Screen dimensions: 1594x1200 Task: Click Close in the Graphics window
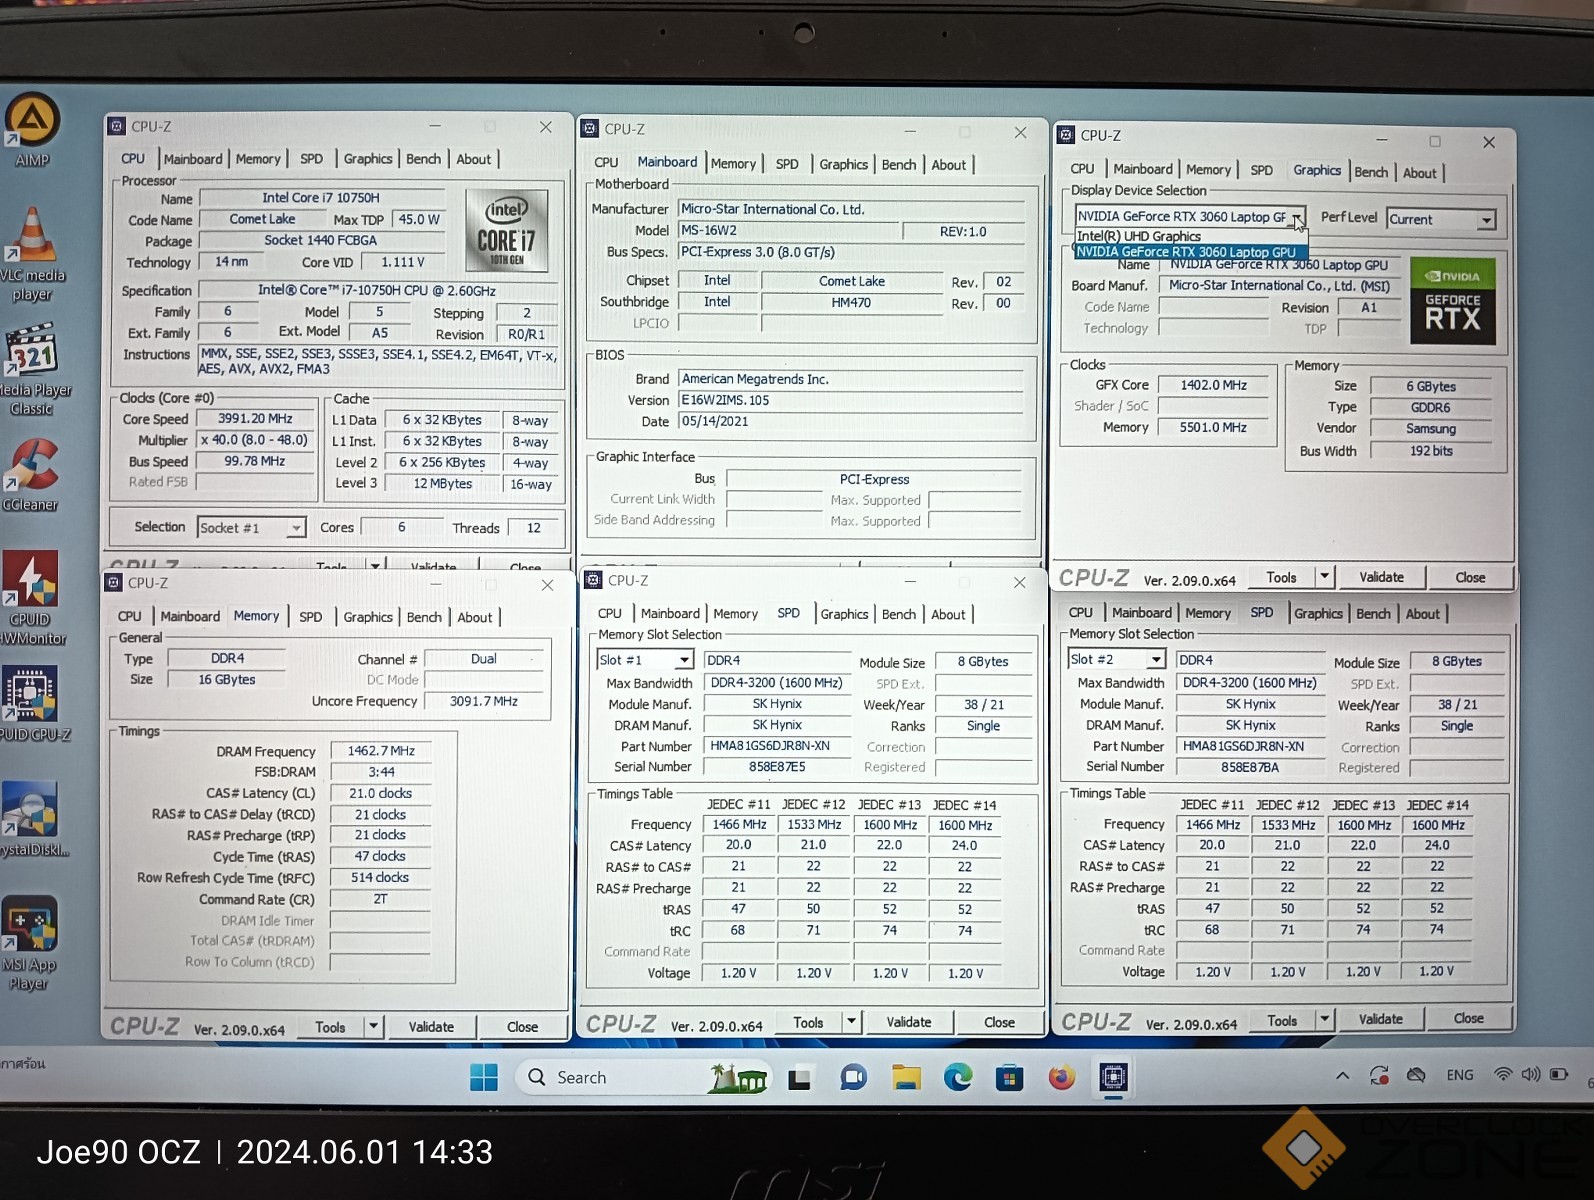[1470, 577]
